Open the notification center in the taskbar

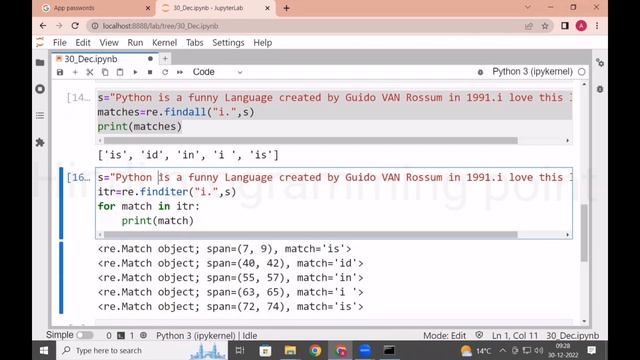(591, 350)
